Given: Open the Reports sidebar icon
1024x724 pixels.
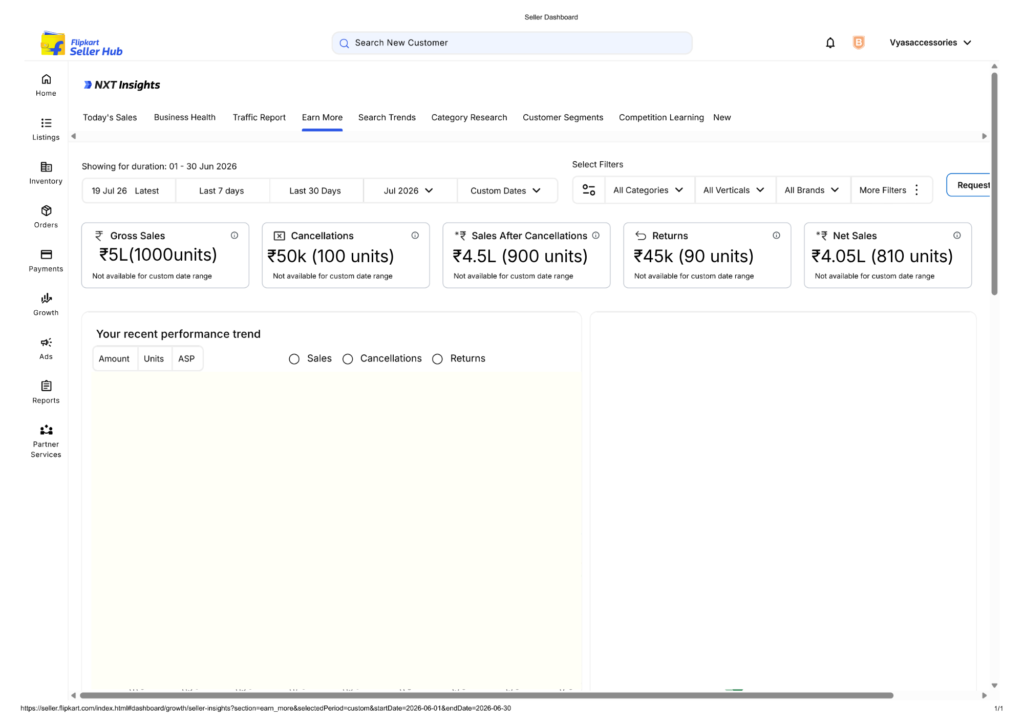Looking at the screenshot, I should (x=46, y=386).
